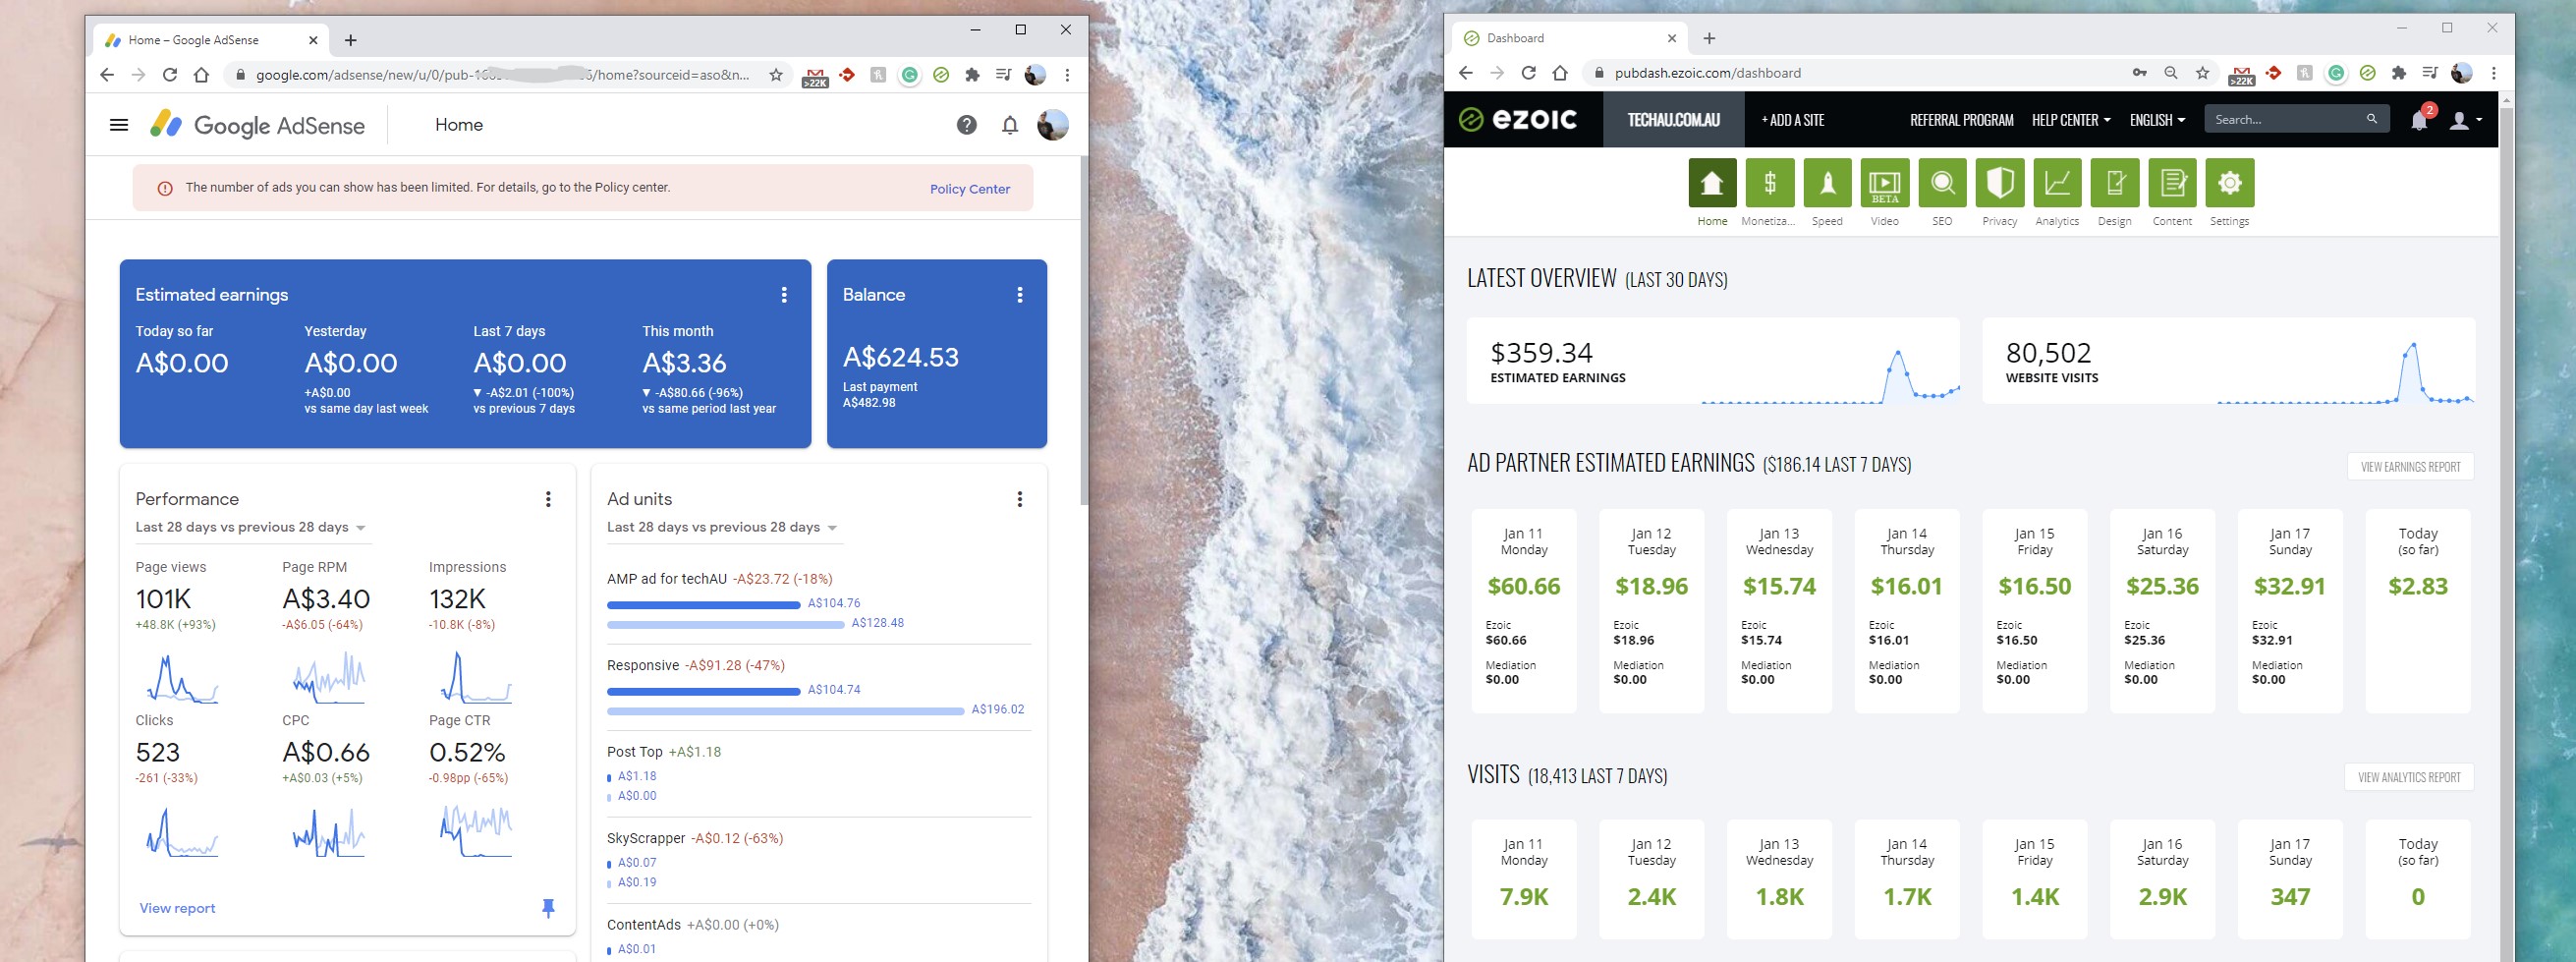Reload the AdSense browser page
Viewport: 2576px width, 962px height.
pyautogui.click(x=170, y=75)
